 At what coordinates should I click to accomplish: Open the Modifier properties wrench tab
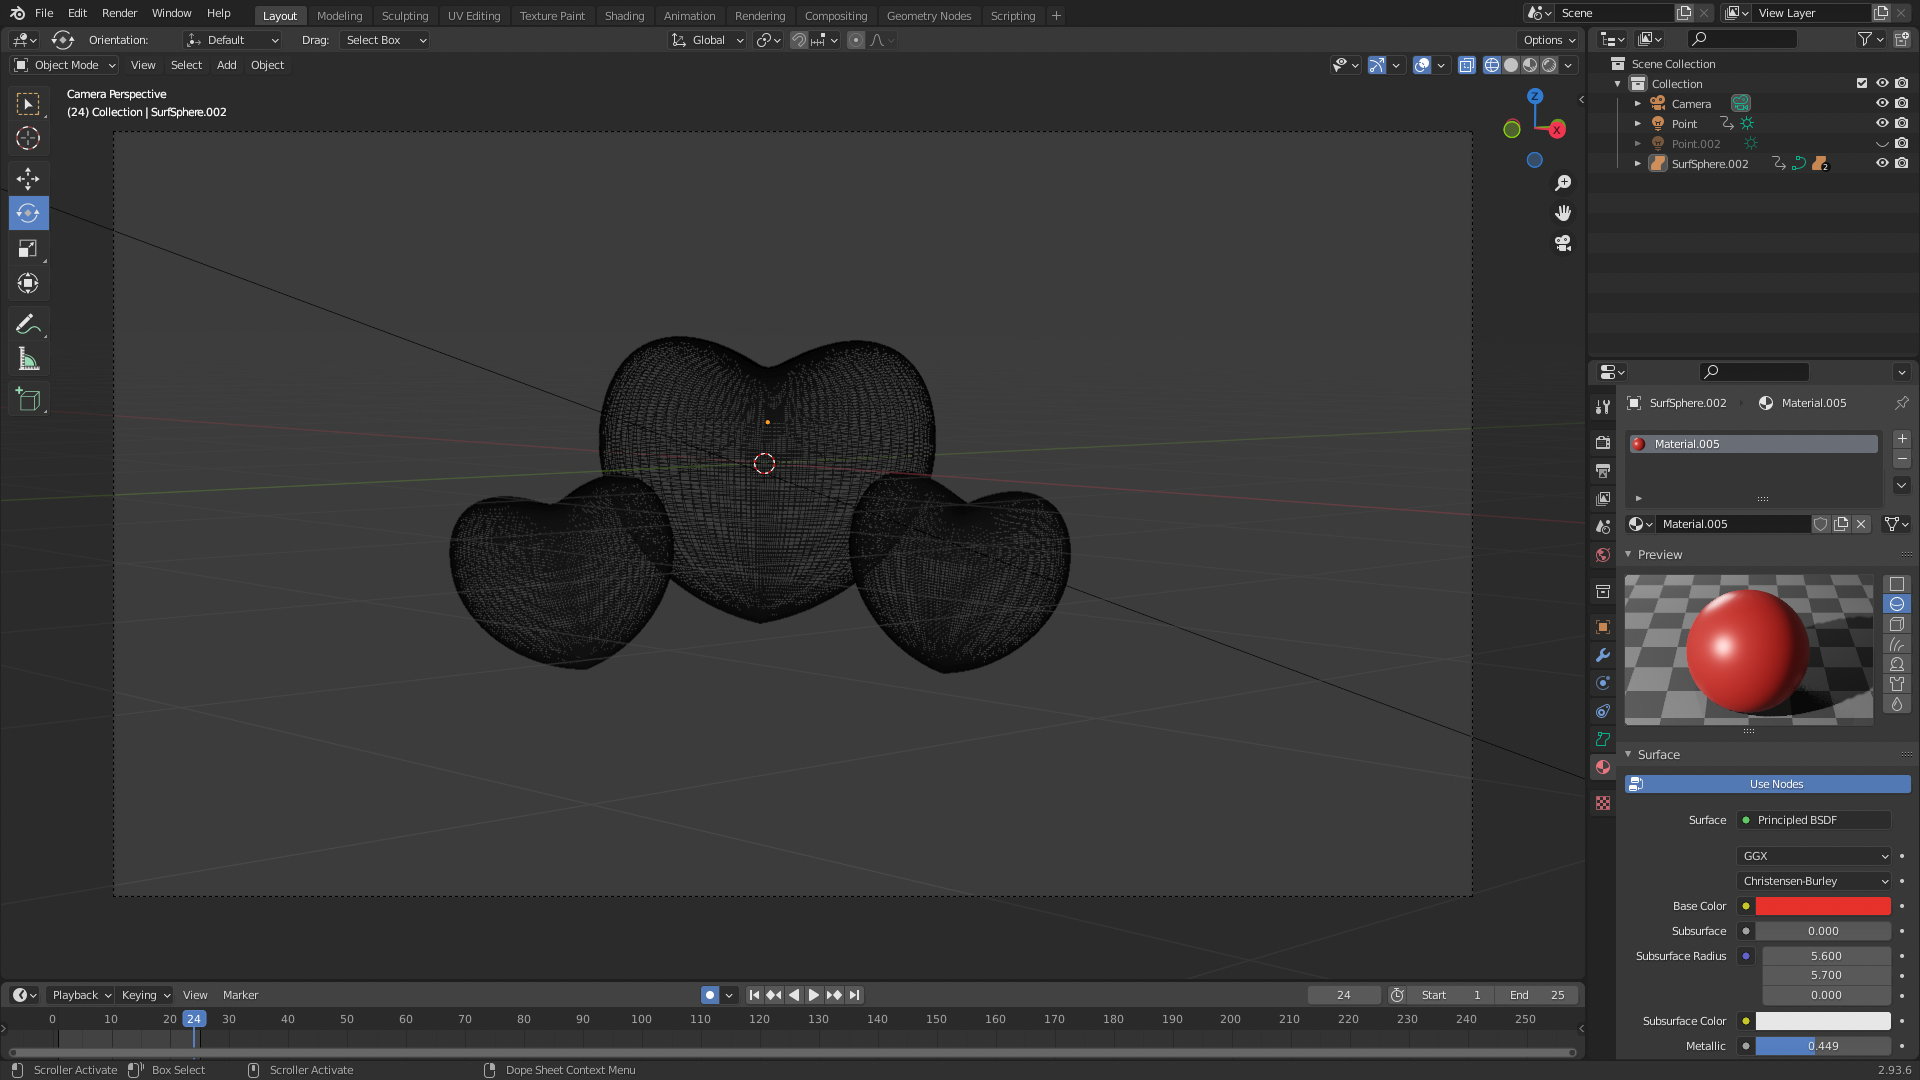click(x=1603, y=655)
